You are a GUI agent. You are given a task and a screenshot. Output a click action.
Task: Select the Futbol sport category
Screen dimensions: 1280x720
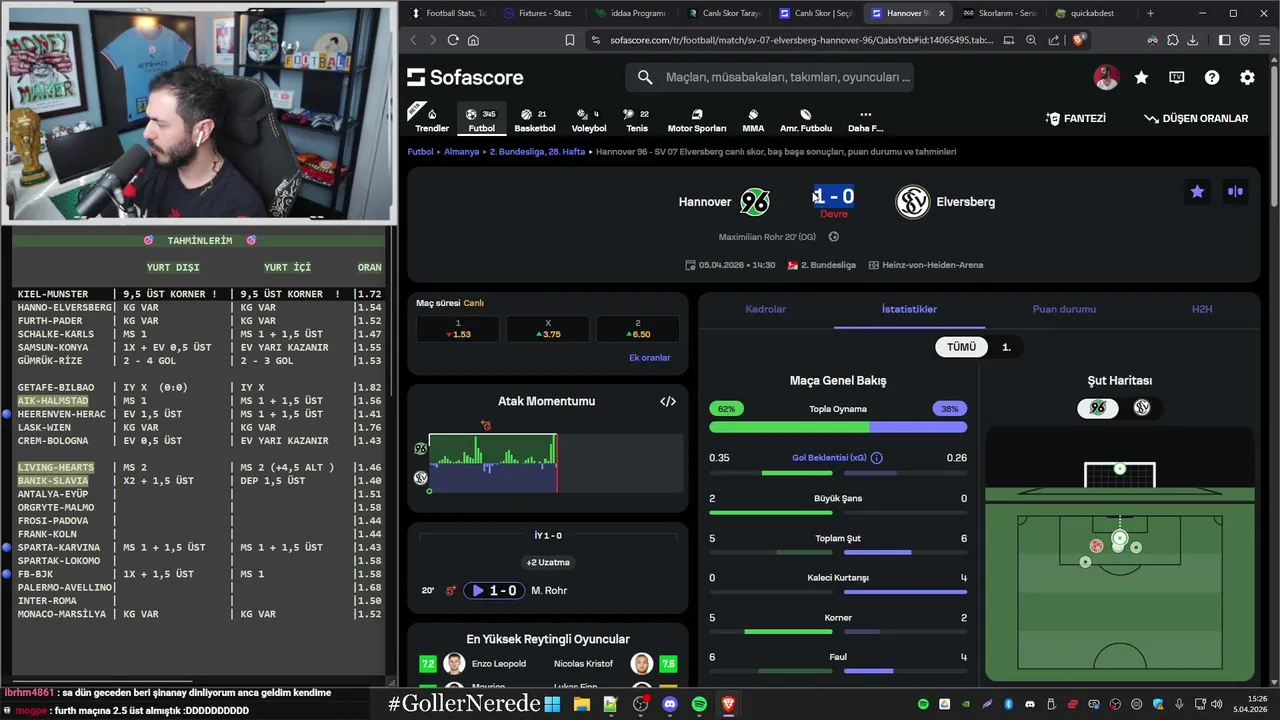(482, 120)
